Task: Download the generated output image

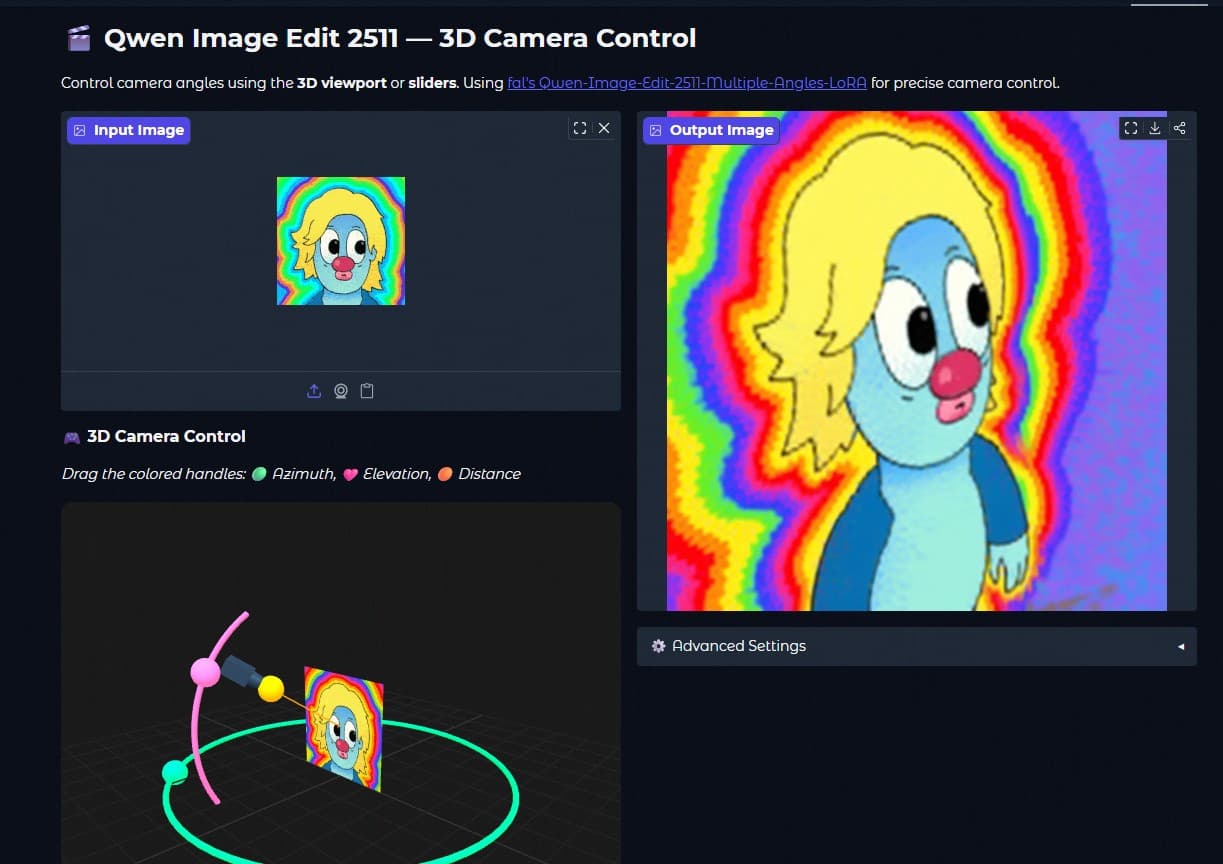Action: (x=1154, y=128)
